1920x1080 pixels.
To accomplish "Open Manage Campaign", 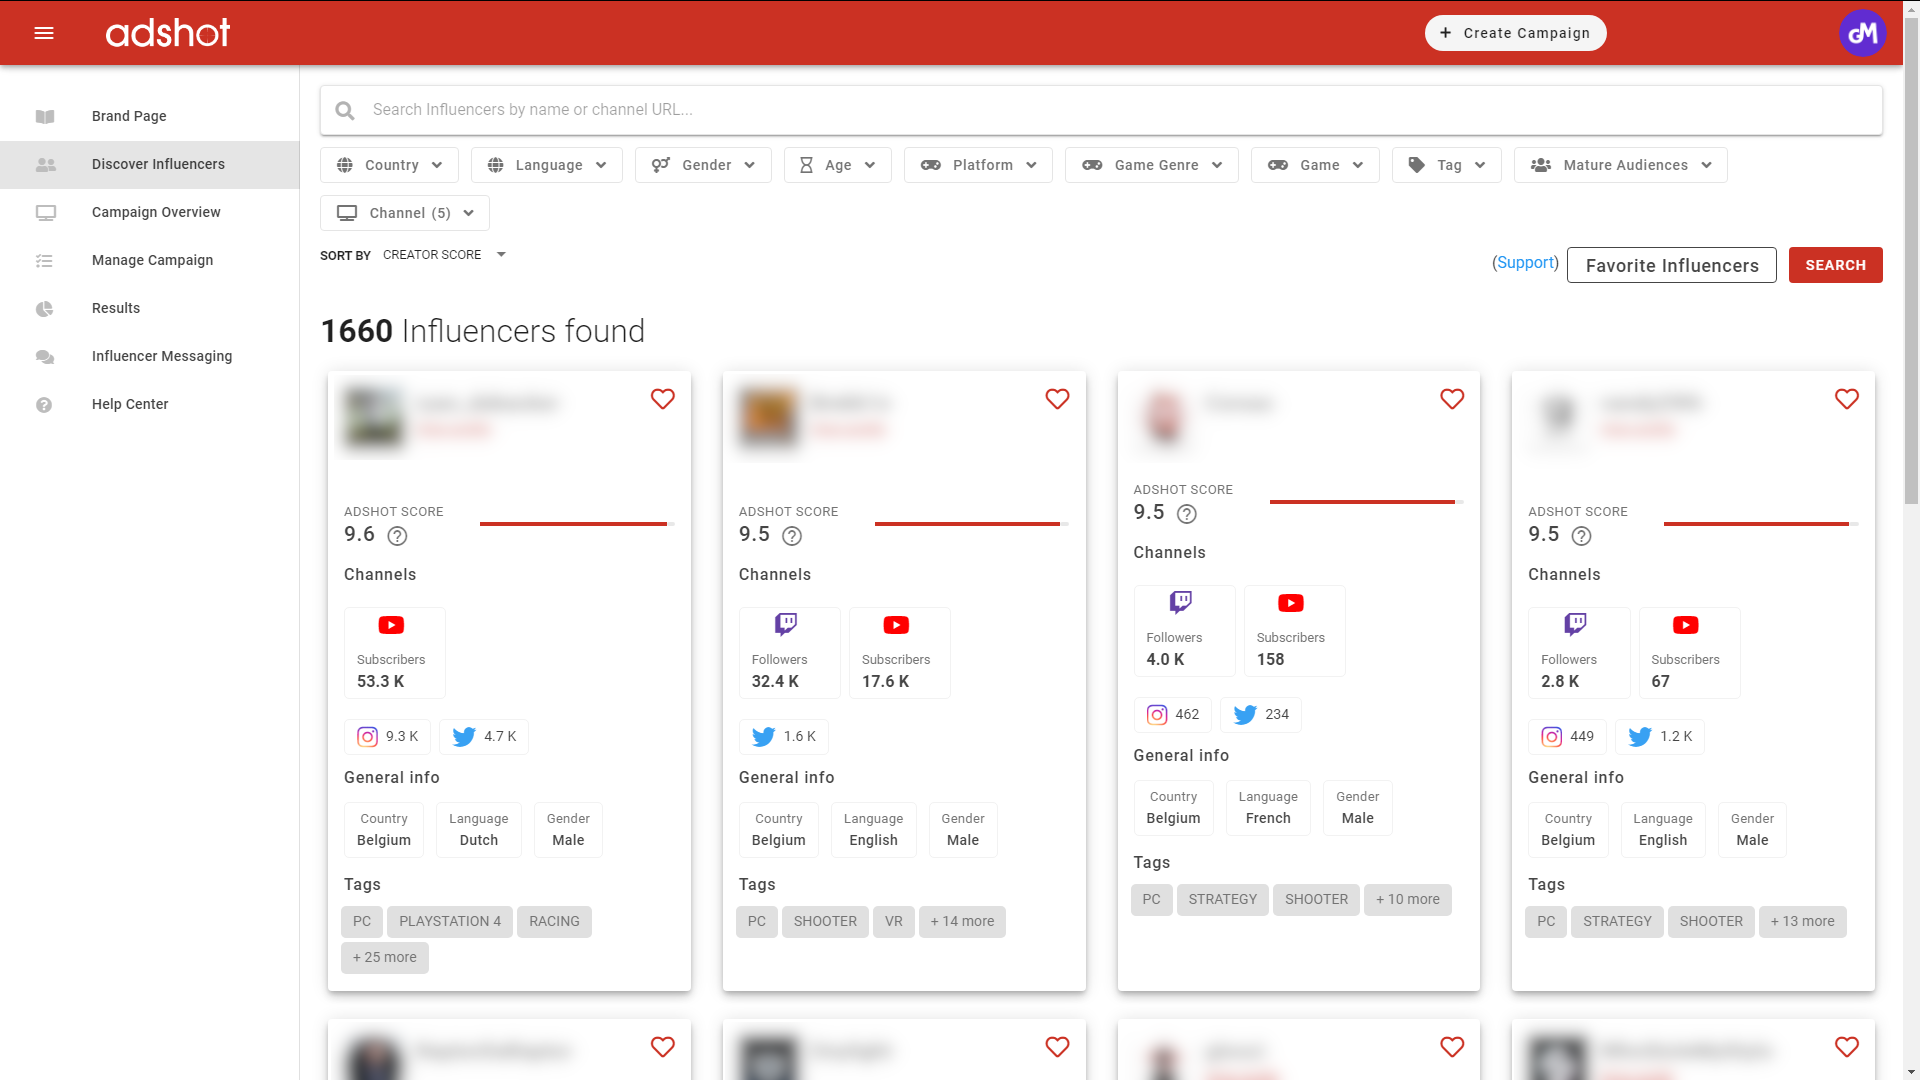I will (150, 260).
